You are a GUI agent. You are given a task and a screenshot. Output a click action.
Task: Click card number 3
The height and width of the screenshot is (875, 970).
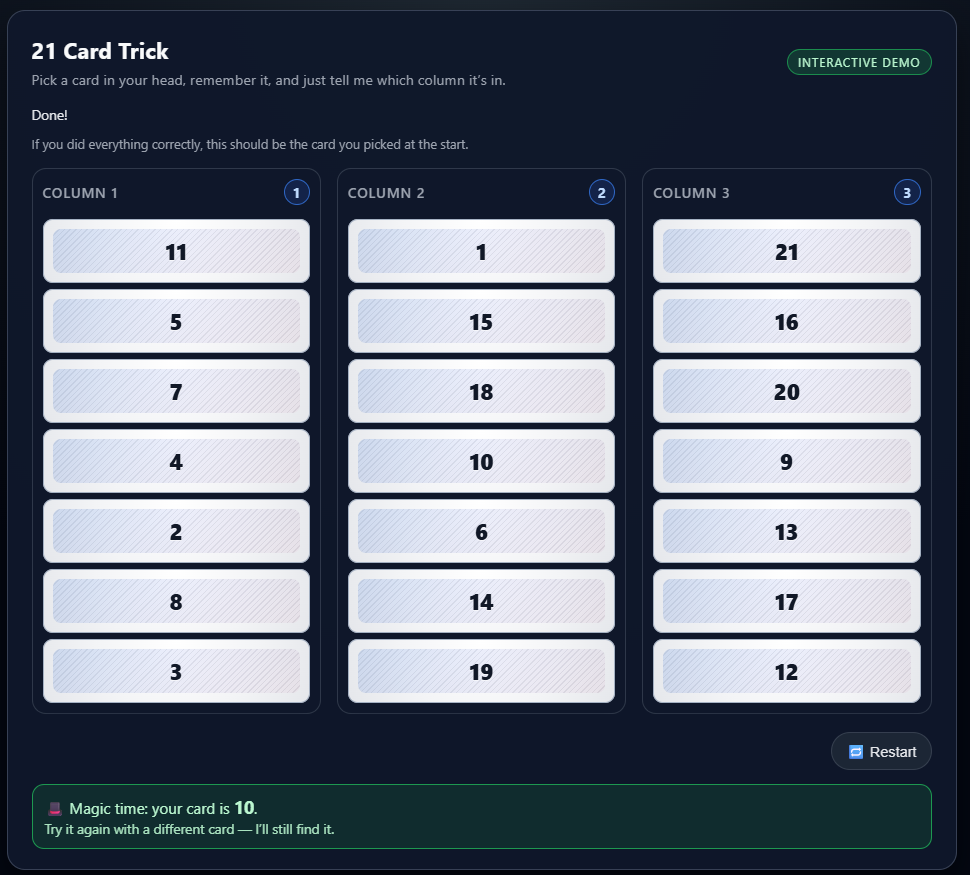(x=176, y=672)
